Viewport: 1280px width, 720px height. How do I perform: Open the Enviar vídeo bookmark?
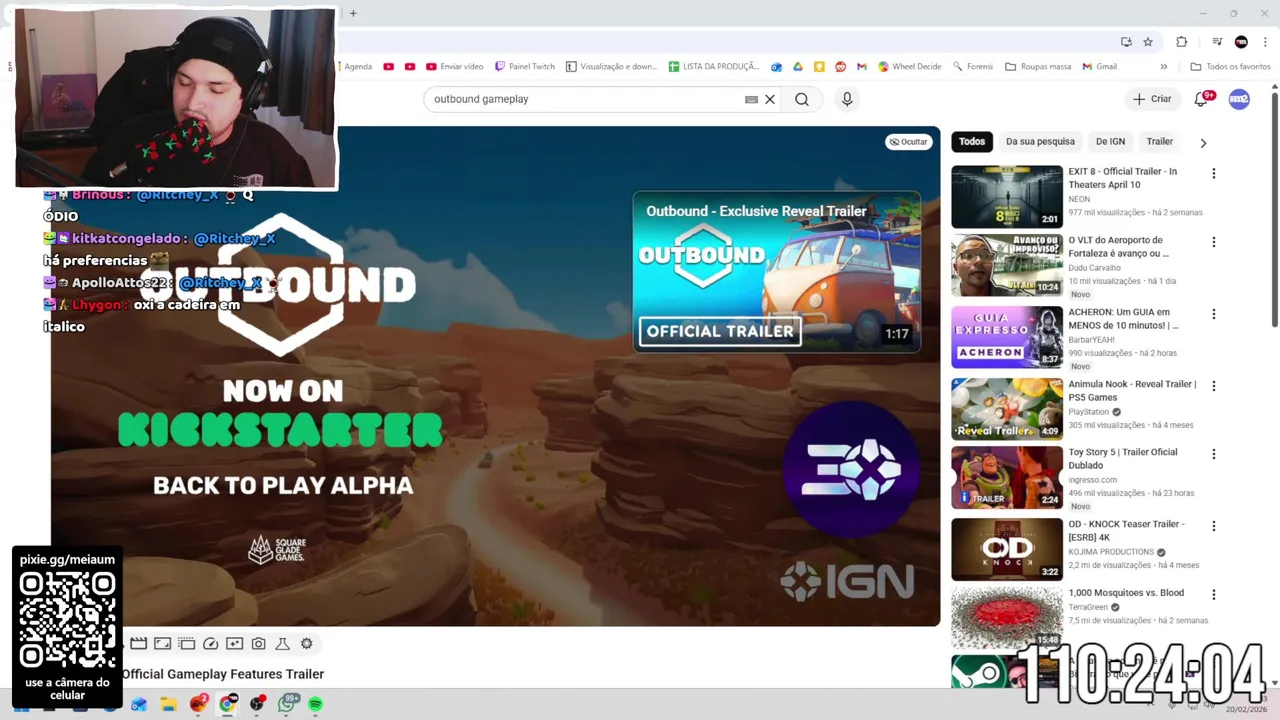tap(454, 67)
